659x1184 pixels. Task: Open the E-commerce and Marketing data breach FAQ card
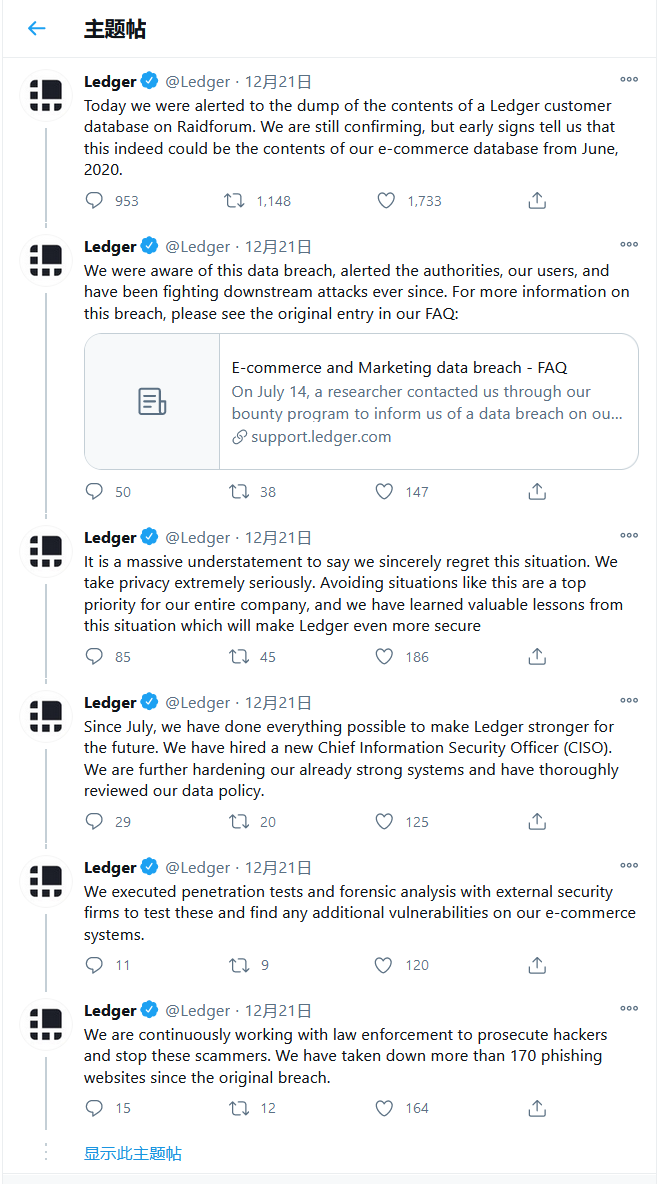361,401
